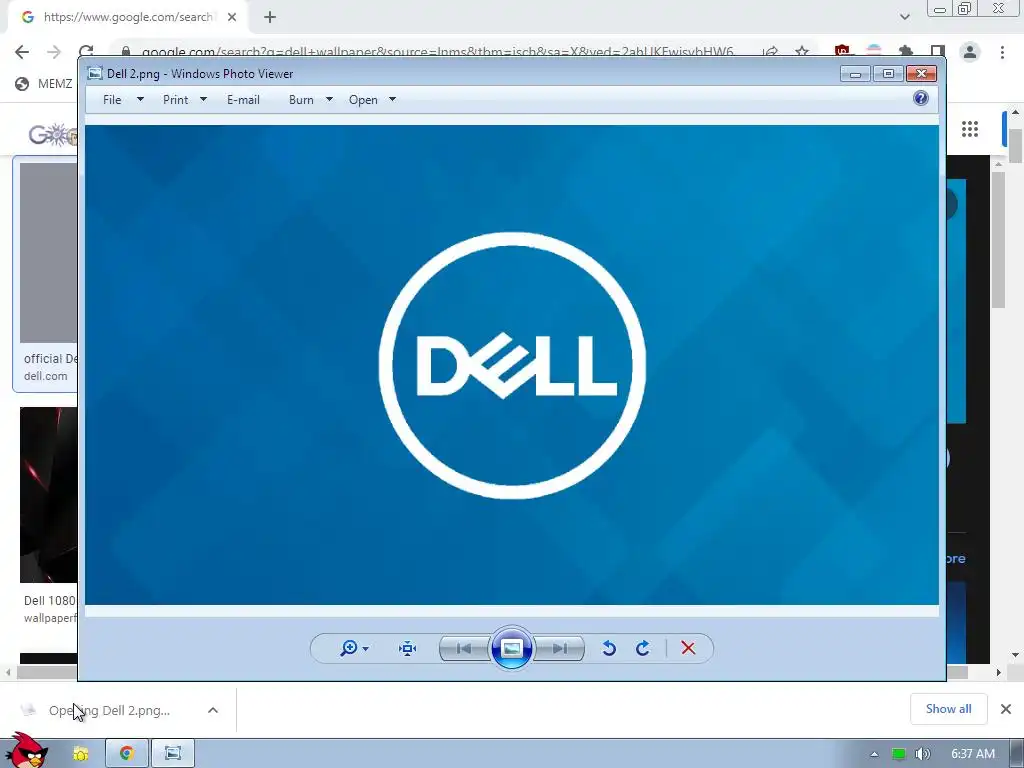The image size is (1024, 768).
Task: Open the clock showing 6:37 AM
Action: (x=972, y=754)
